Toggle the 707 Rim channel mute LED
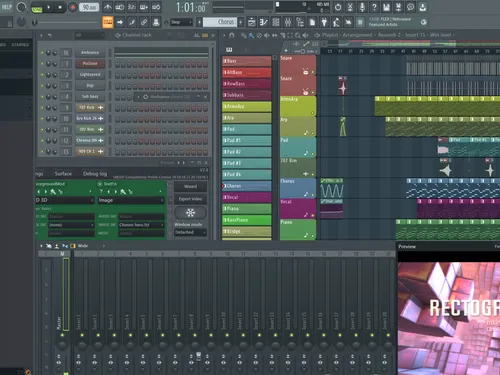The width and height of the screenshot is (500, 375). (x=42, y=130)
